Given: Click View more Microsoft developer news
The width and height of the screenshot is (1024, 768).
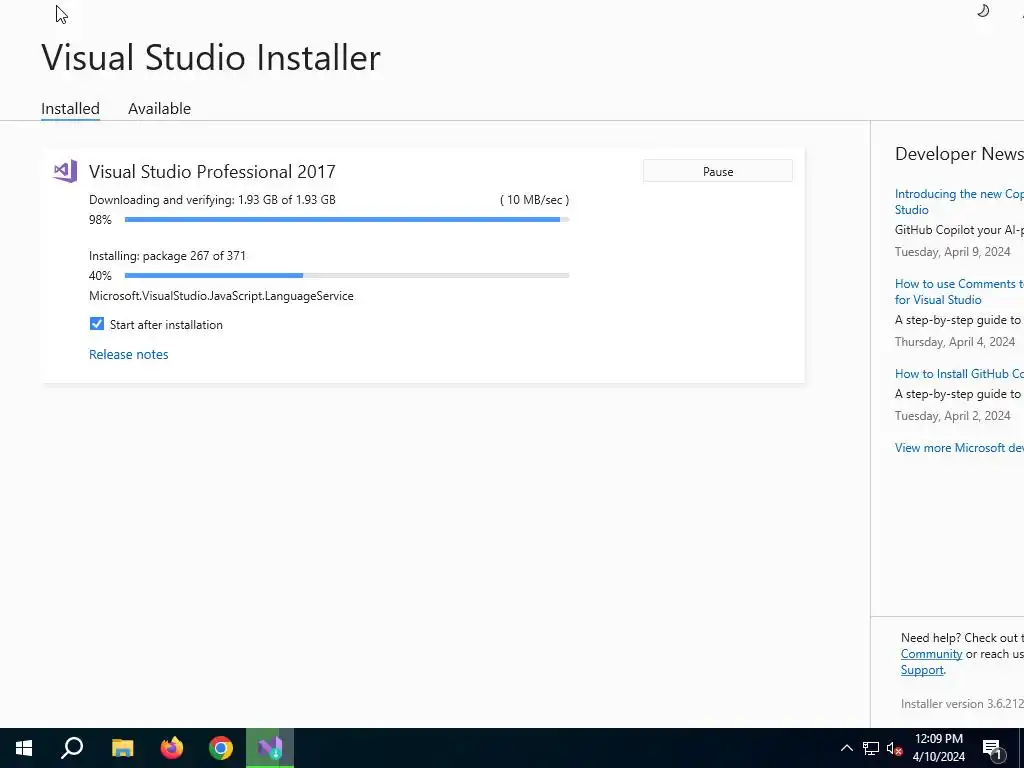Looking at the screenshot, I should pos(959,447).
